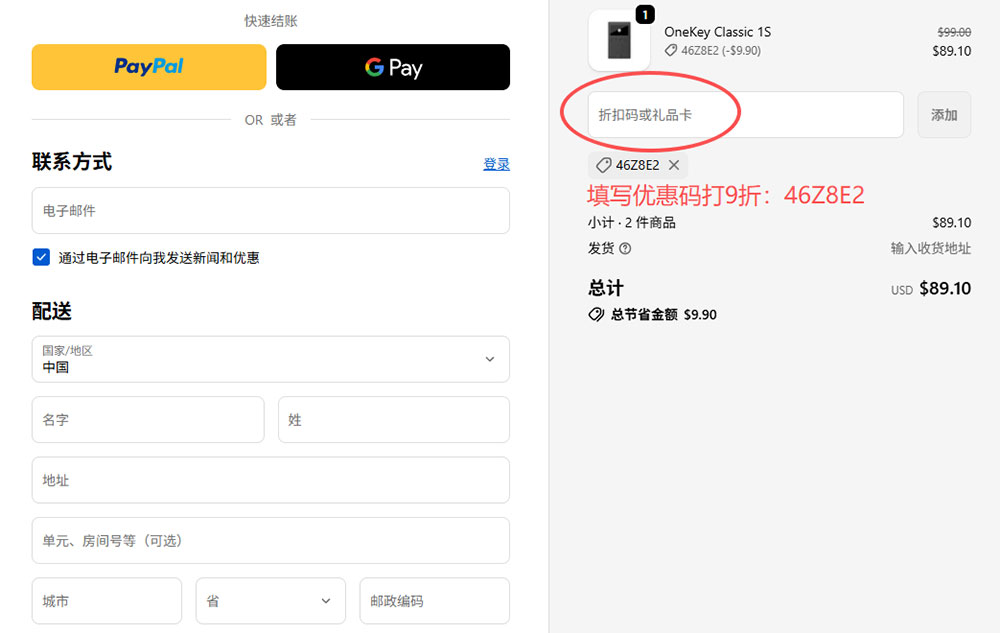1000x633 pixels.
Task: Click the 姓 last name field
Action: (393, 419)
